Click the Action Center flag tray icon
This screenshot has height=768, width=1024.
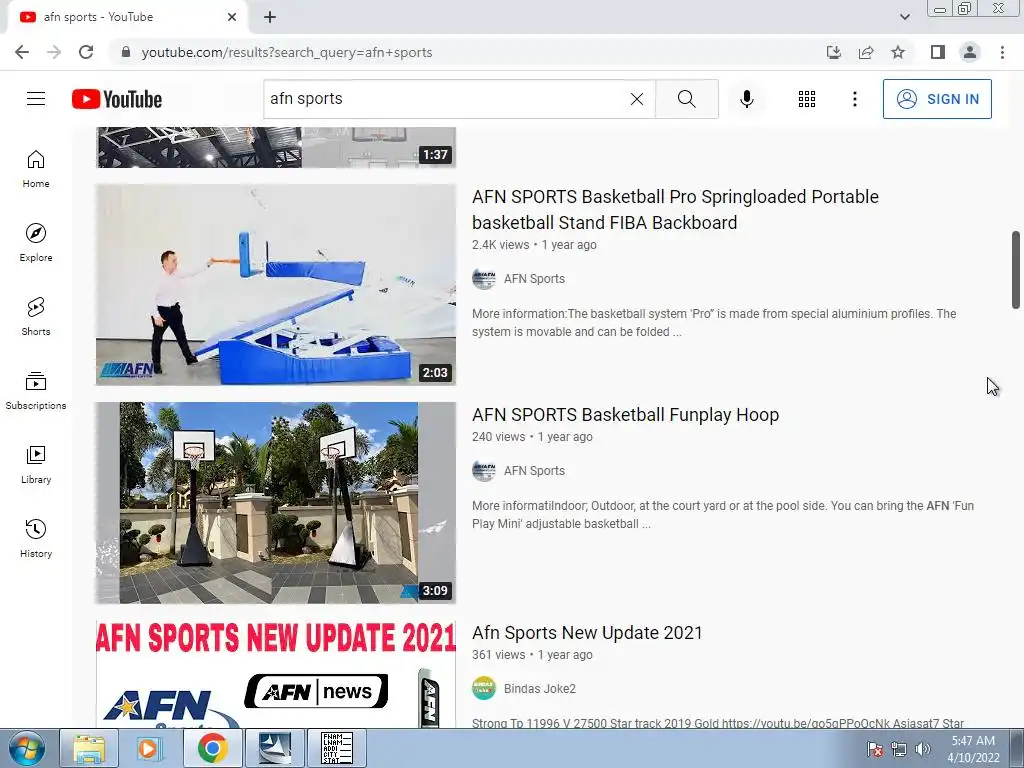[x=875, y=749]
